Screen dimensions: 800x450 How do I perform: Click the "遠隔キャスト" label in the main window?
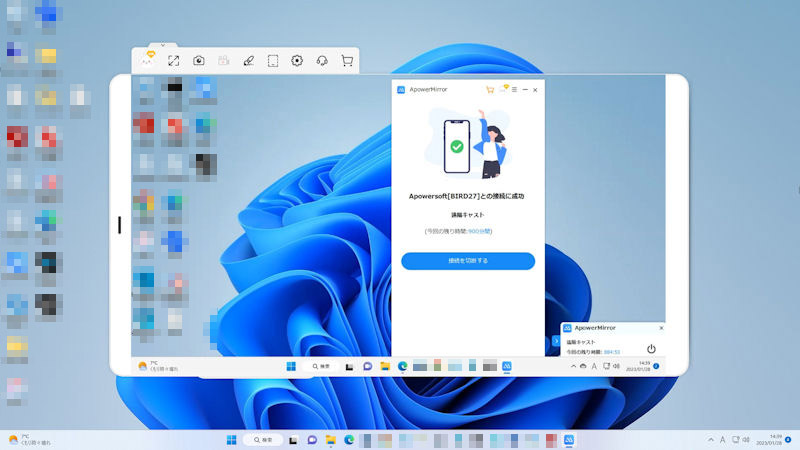[x=467, y=215]
